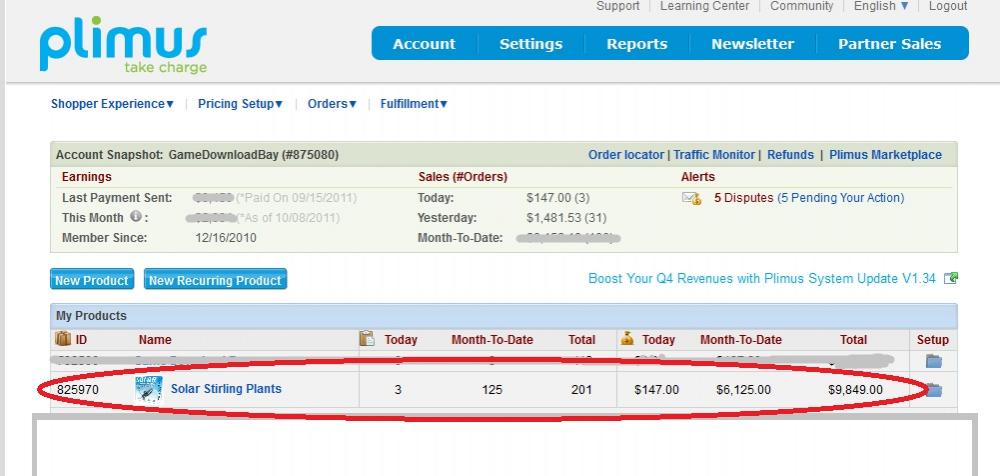Viewport: 1000px width, 476px height.
Task: Open setup folder icon for Solar Stirling Plants
Action: [934, 390]
